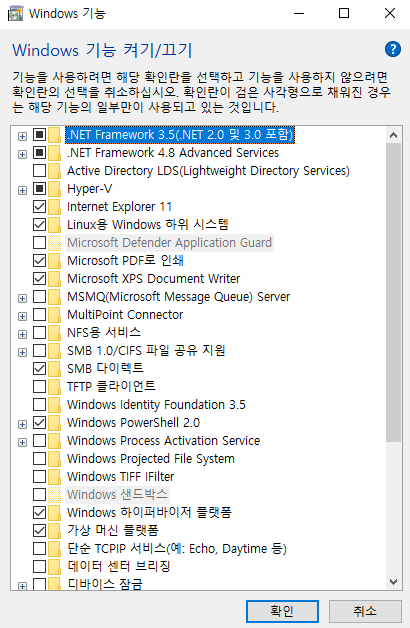Click the Windows 기능 title bar icon
Image resolution: width=410 pixels, height=628 pixels.
15,13
